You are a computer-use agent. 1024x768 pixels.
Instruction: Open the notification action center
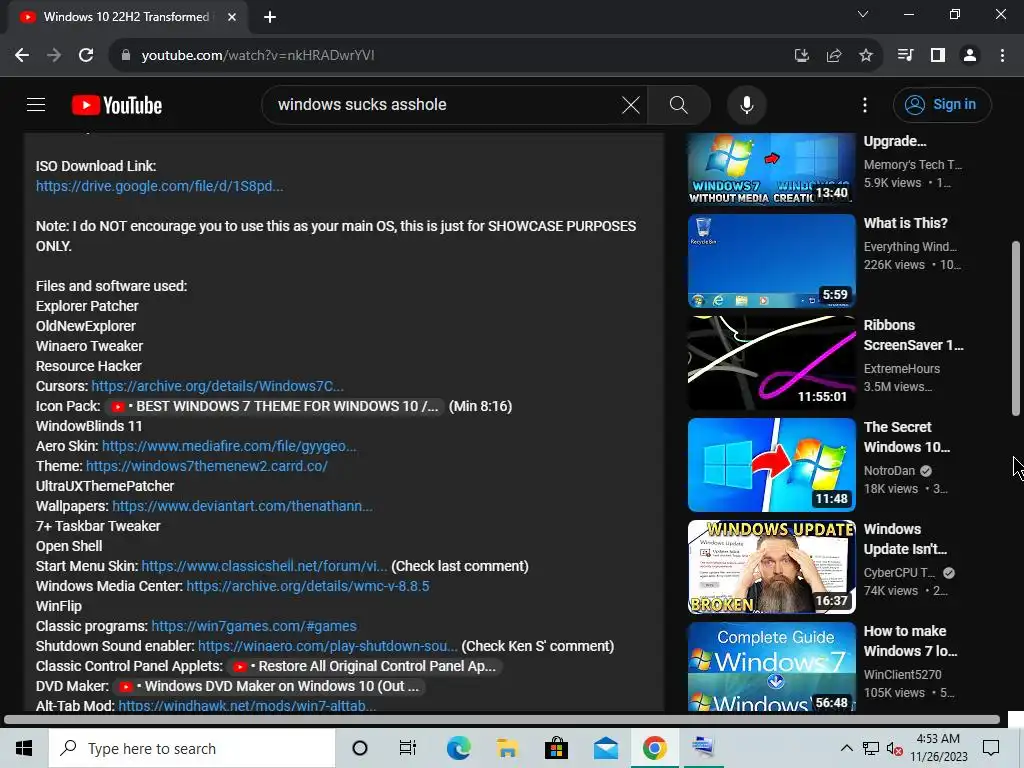(991, 748)
